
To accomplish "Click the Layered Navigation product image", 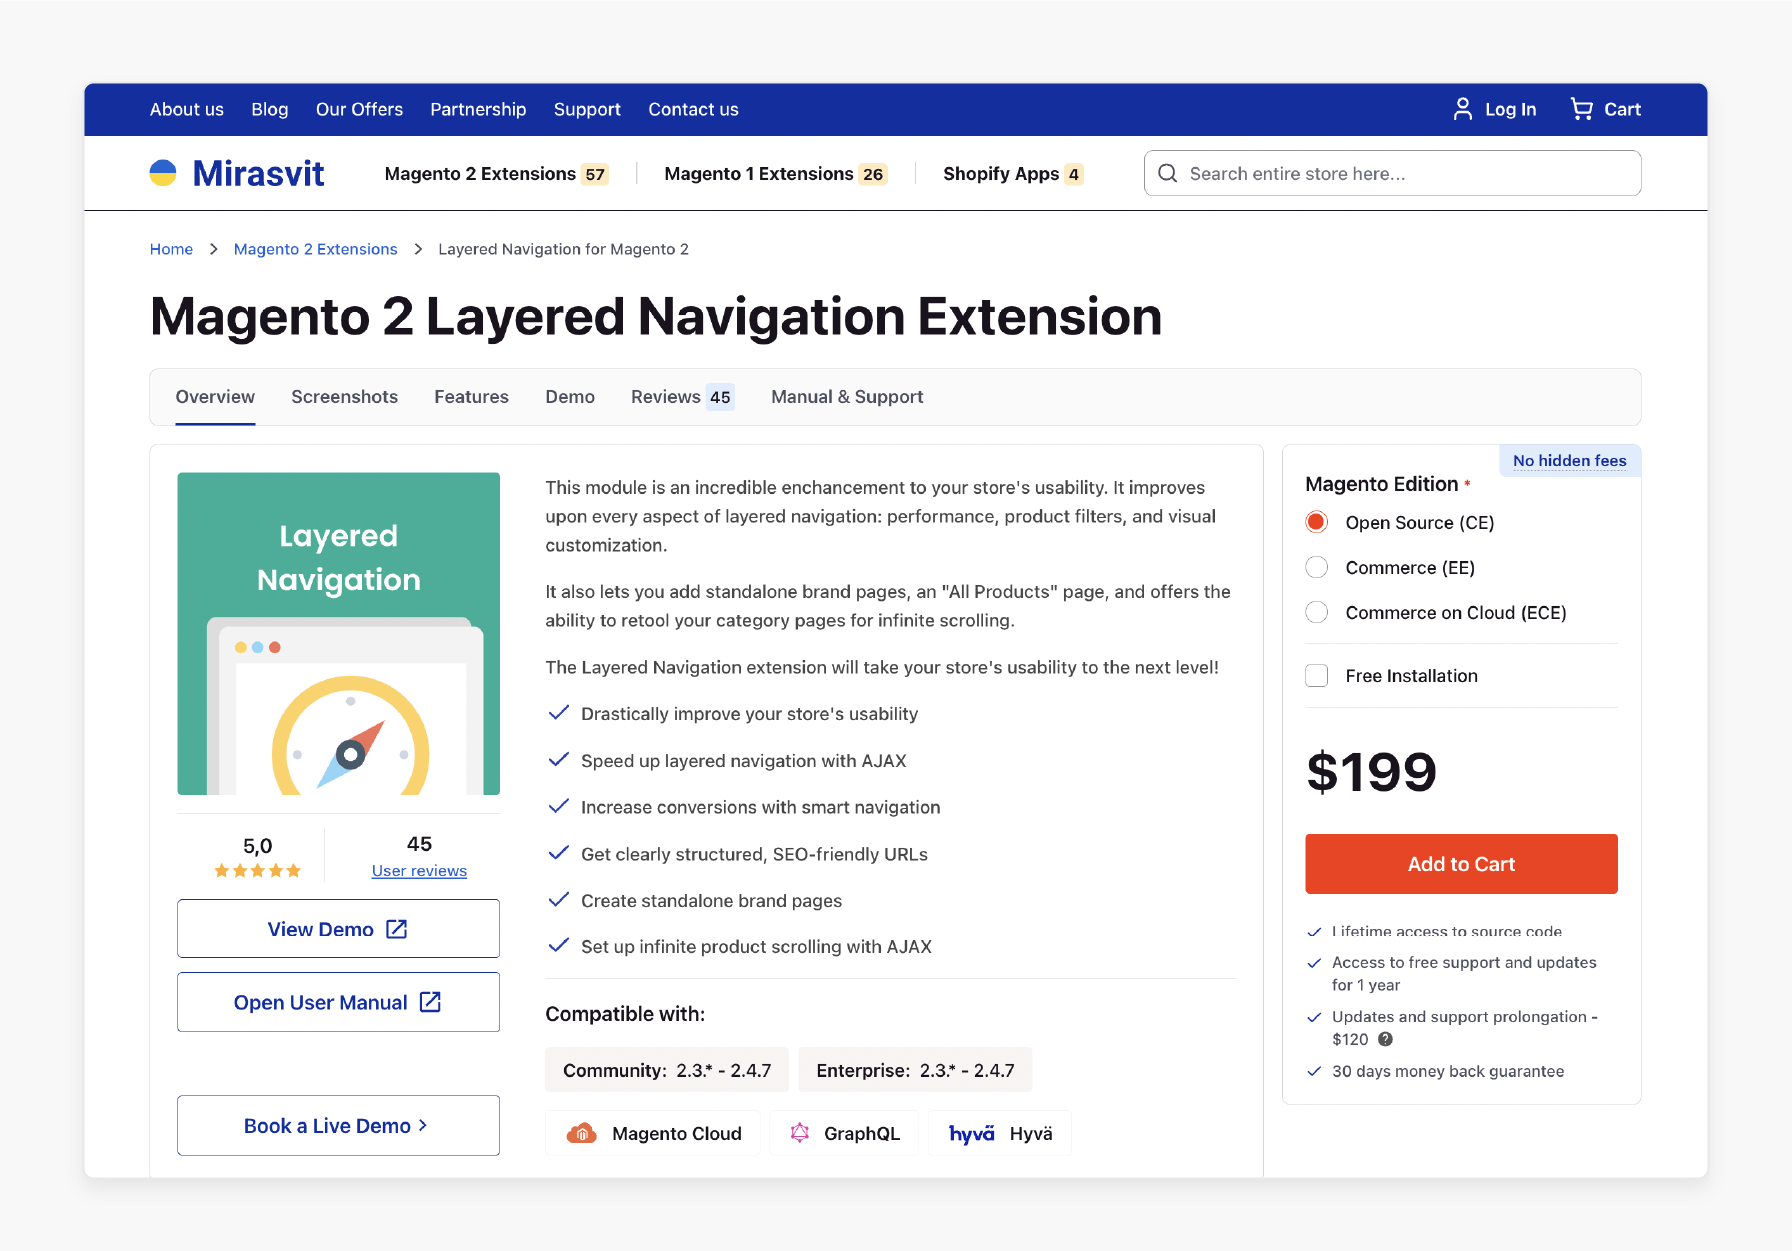I will pyautogui.click(x=338, y=634).
